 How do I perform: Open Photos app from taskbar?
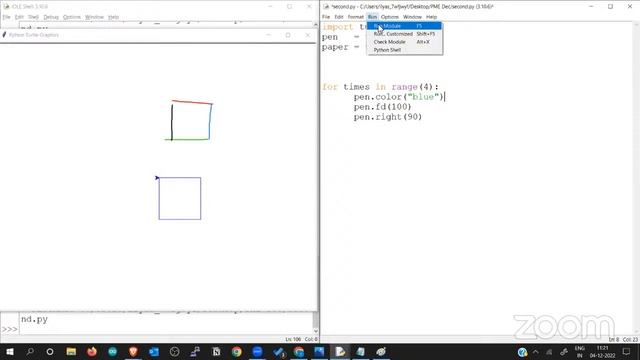[x=319, y=351]
